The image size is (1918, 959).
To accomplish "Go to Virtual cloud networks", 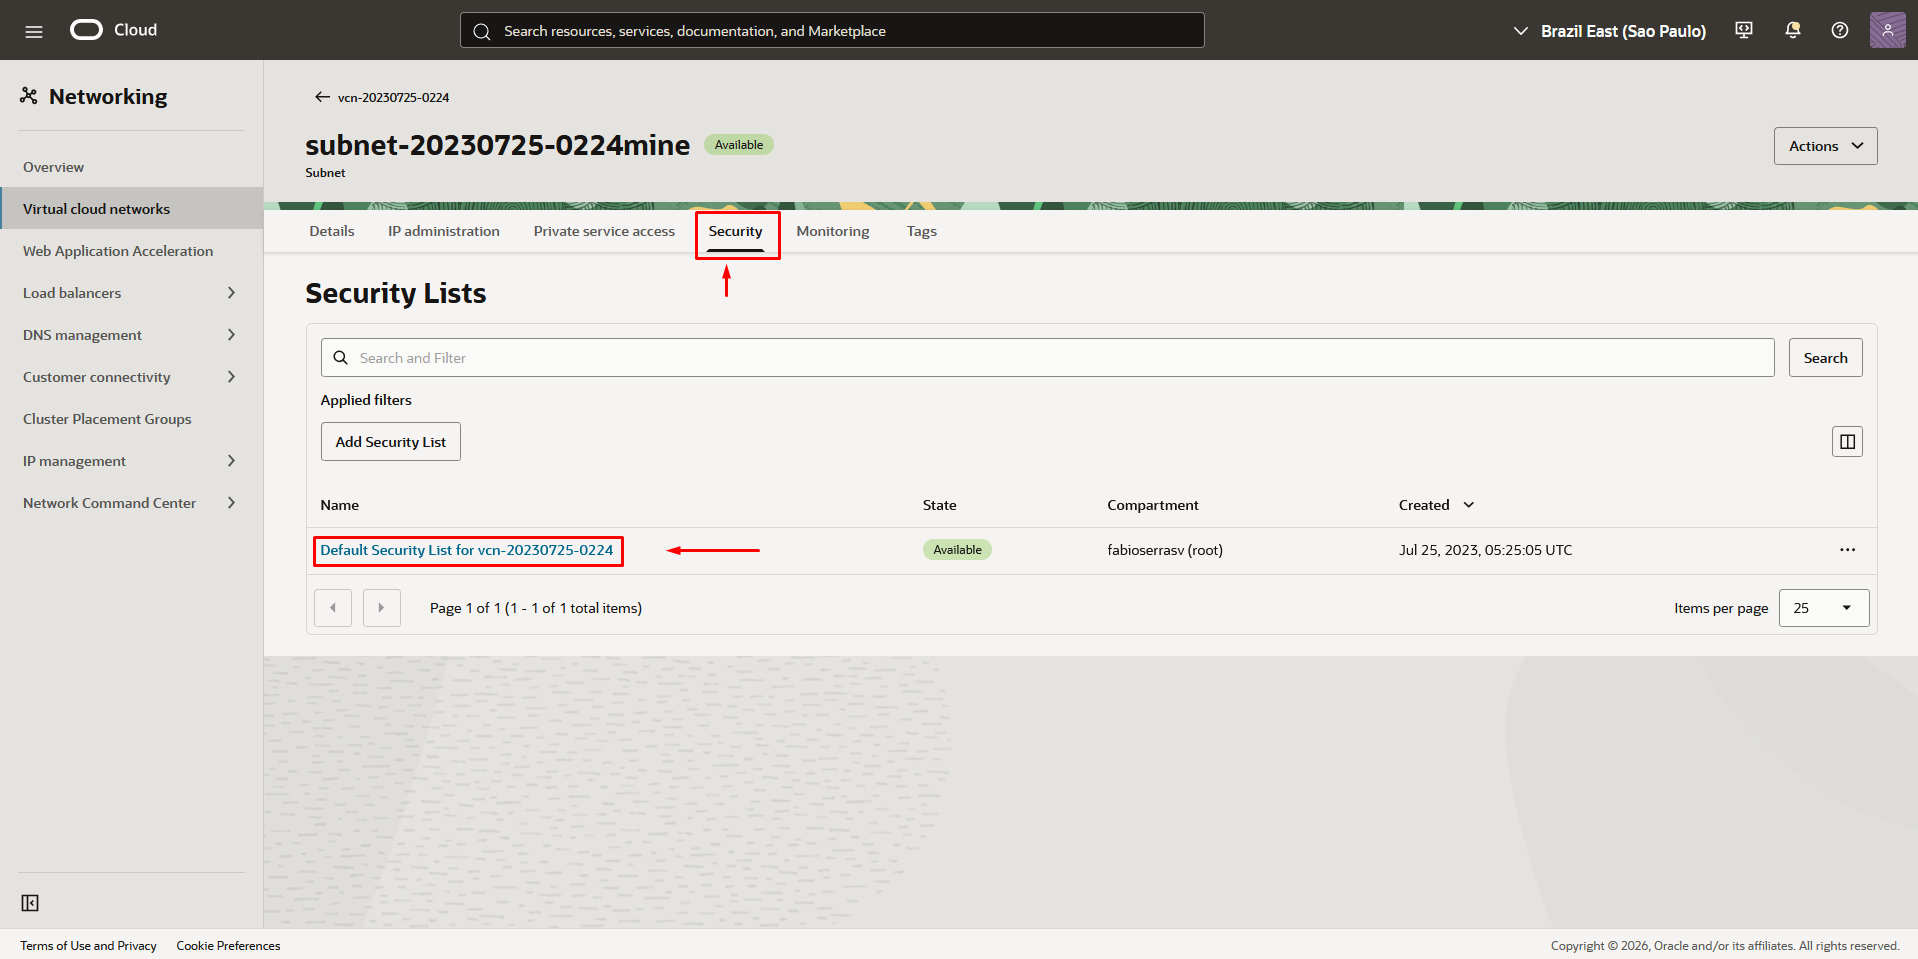I will point(131,209).
